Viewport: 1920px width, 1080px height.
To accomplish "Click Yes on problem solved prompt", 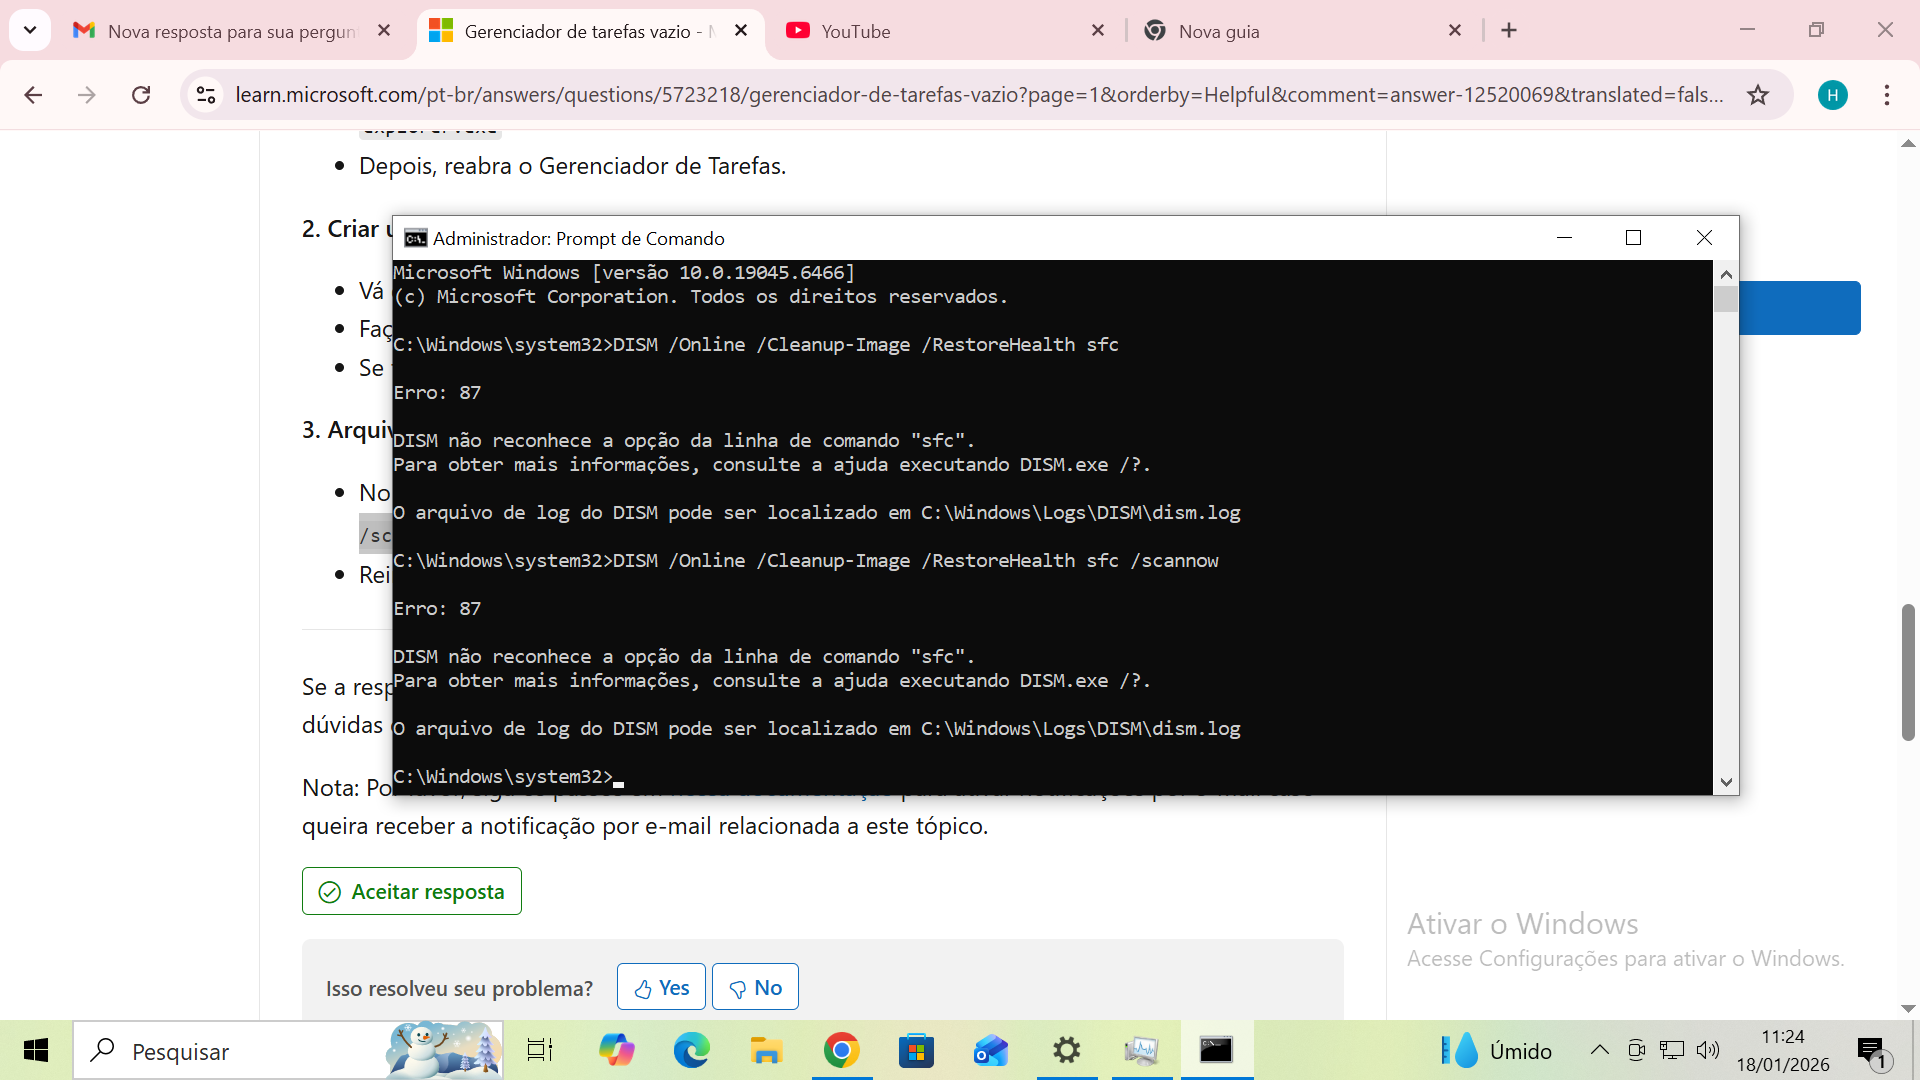I will (x=661, y=988).
